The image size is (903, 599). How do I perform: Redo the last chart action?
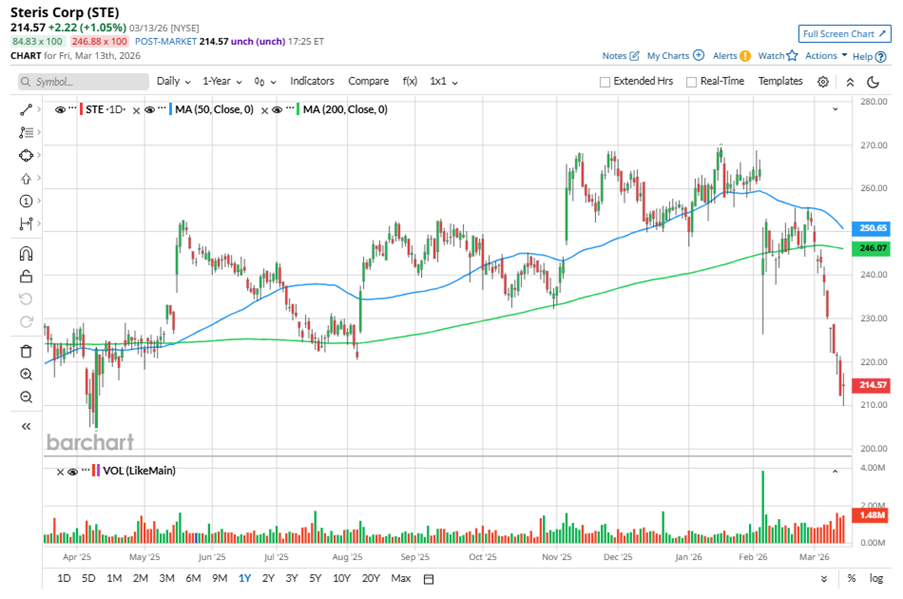tap(26, 322)
